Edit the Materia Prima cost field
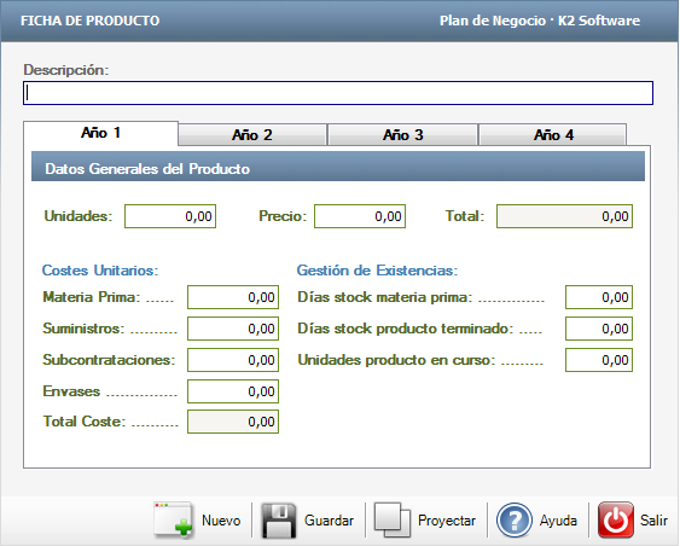Image resolution: width=680 pixels, height=546 pixels. [x=233, y=297]
